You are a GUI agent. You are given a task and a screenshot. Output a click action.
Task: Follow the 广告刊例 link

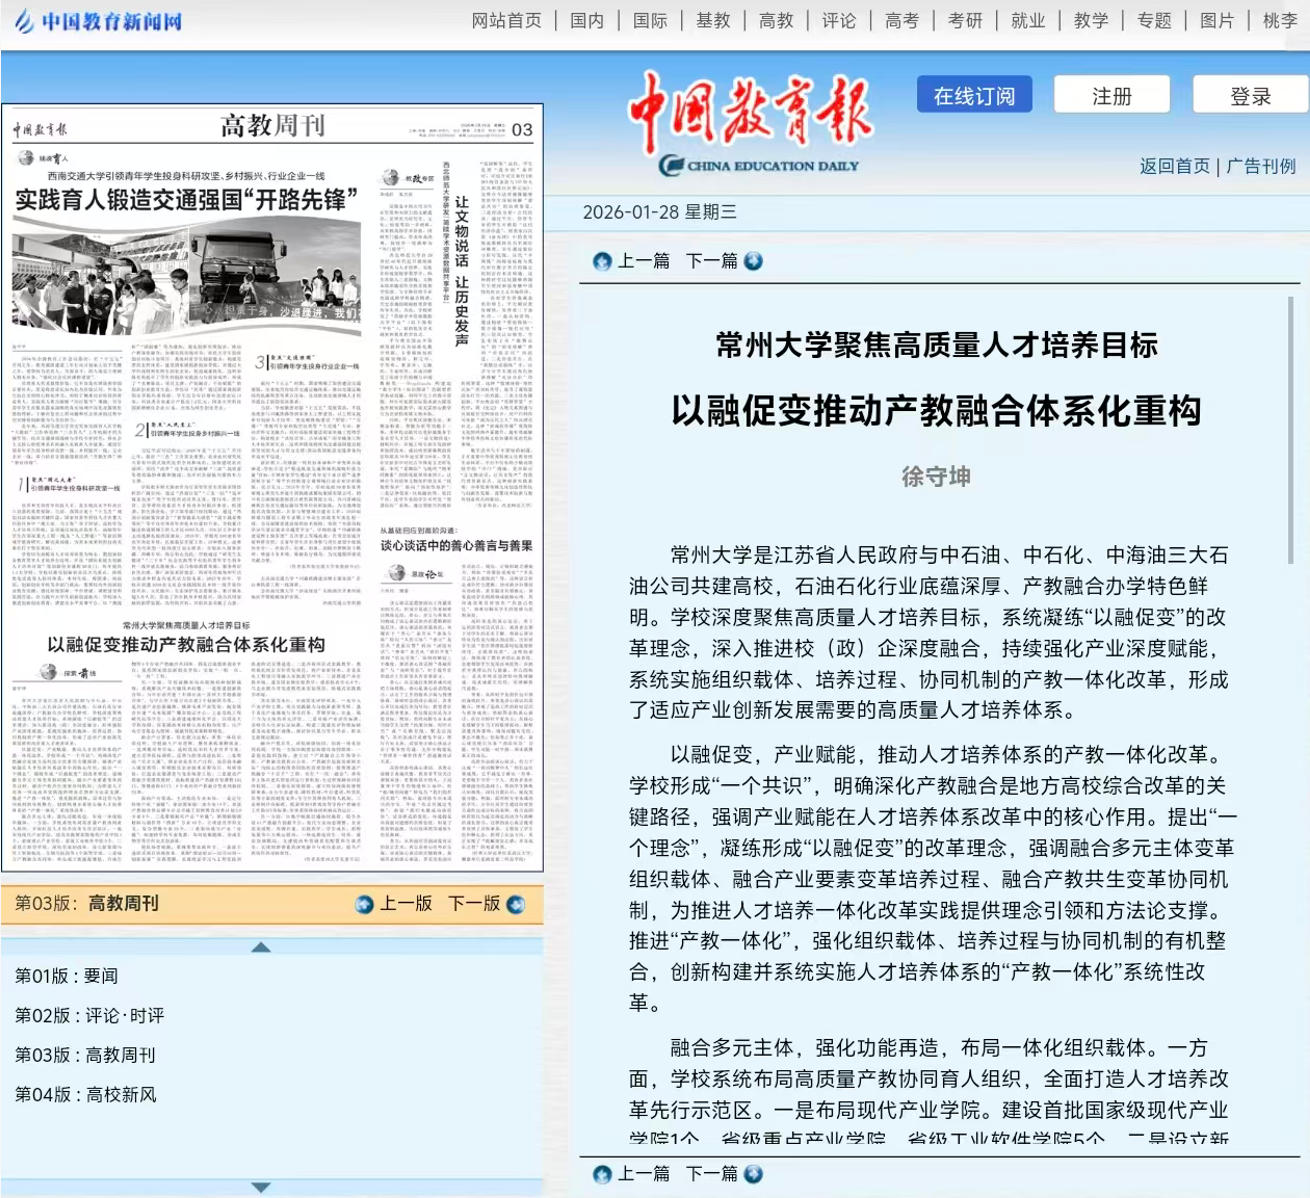1260,166
